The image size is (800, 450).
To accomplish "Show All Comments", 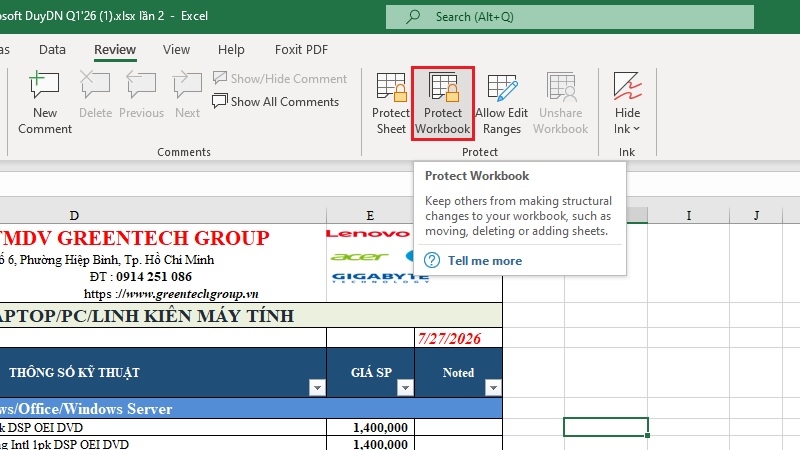I will [276, 102].
